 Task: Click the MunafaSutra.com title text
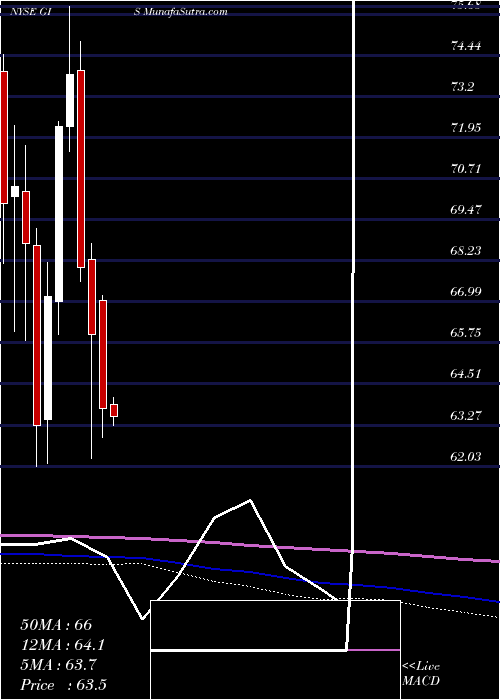pos(185,12)
